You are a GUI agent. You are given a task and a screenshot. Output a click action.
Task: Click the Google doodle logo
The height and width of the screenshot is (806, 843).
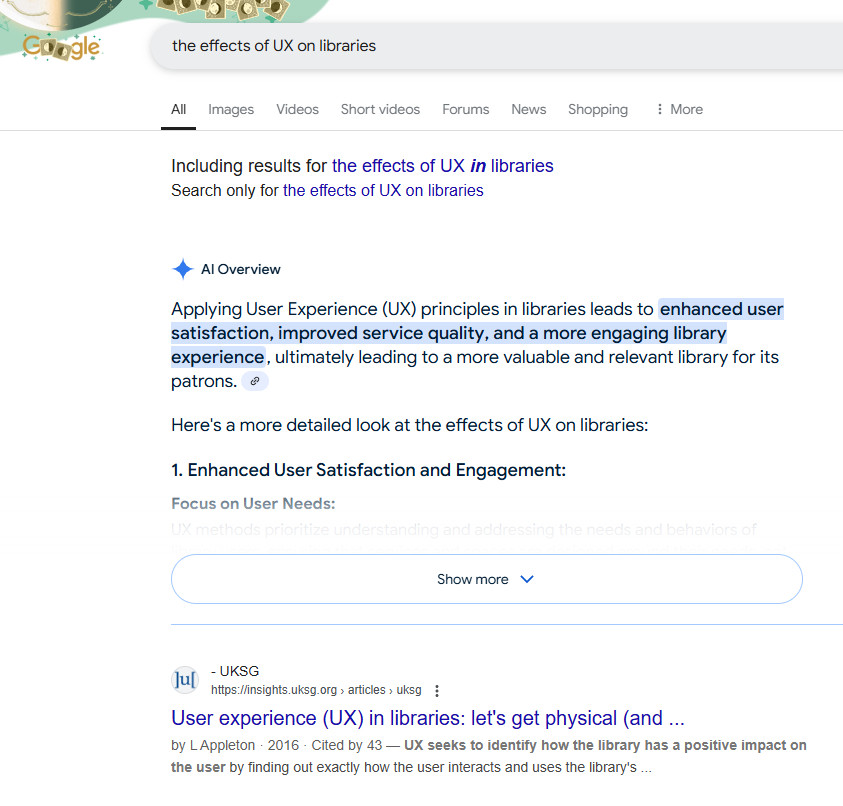tap(61, 47)
